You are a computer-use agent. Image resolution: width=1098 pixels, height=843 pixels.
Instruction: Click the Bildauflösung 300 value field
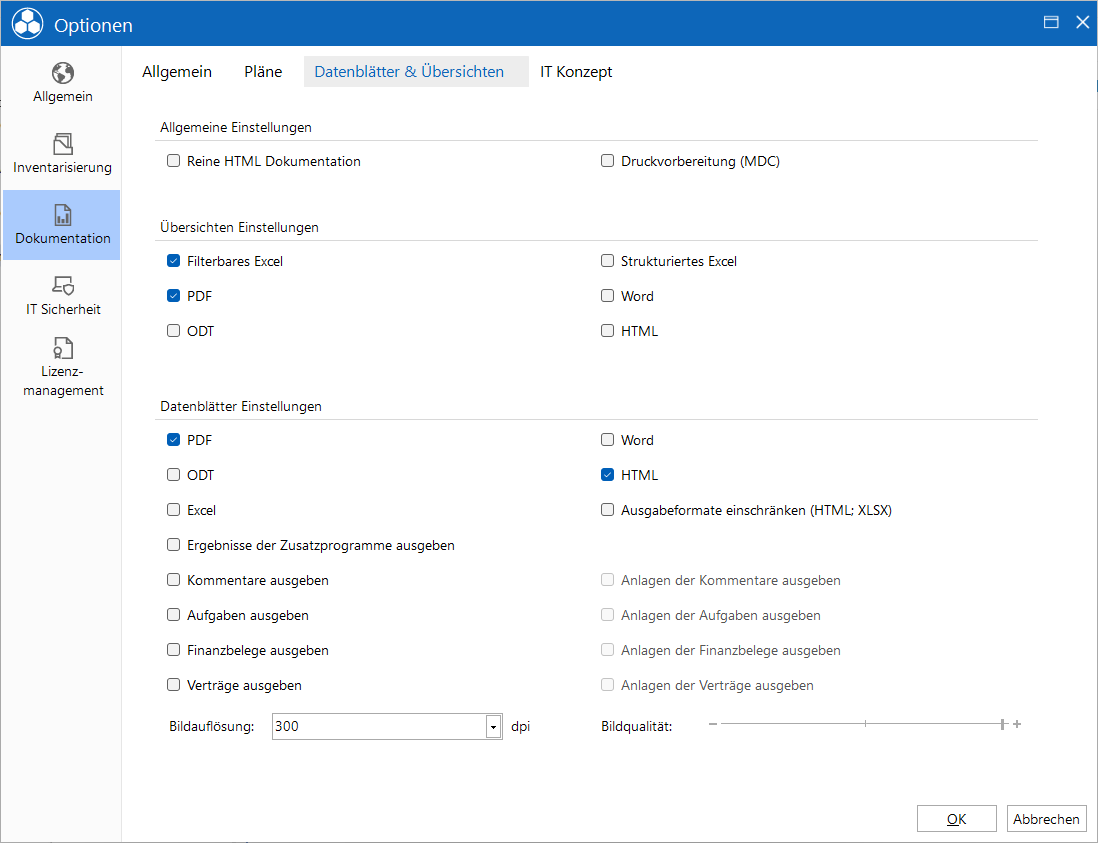coord(379,727)
